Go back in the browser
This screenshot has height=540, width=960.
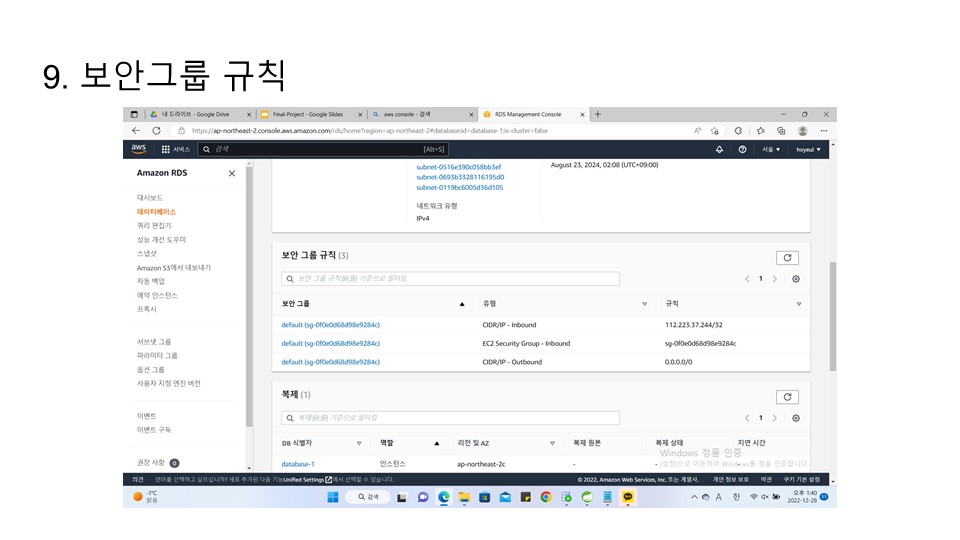coord(136,130)
